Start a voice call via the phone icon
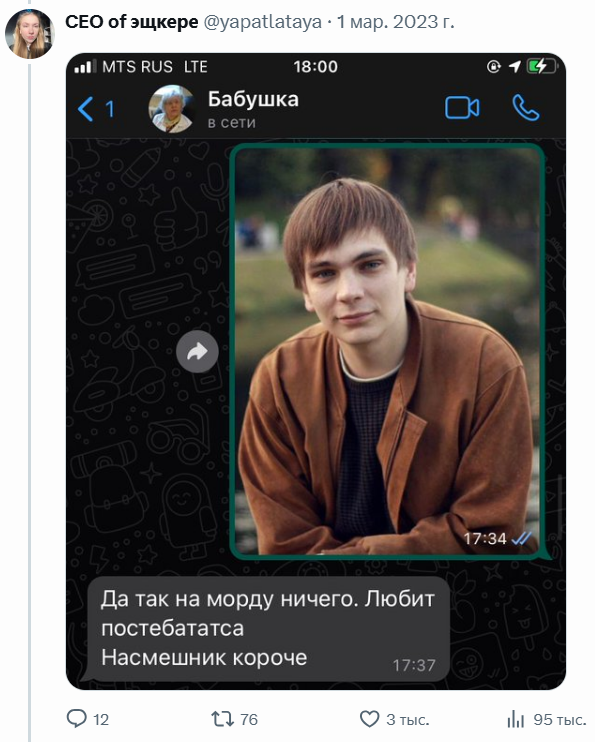Screen dimensions: 595x742 [x=525, y=108]
